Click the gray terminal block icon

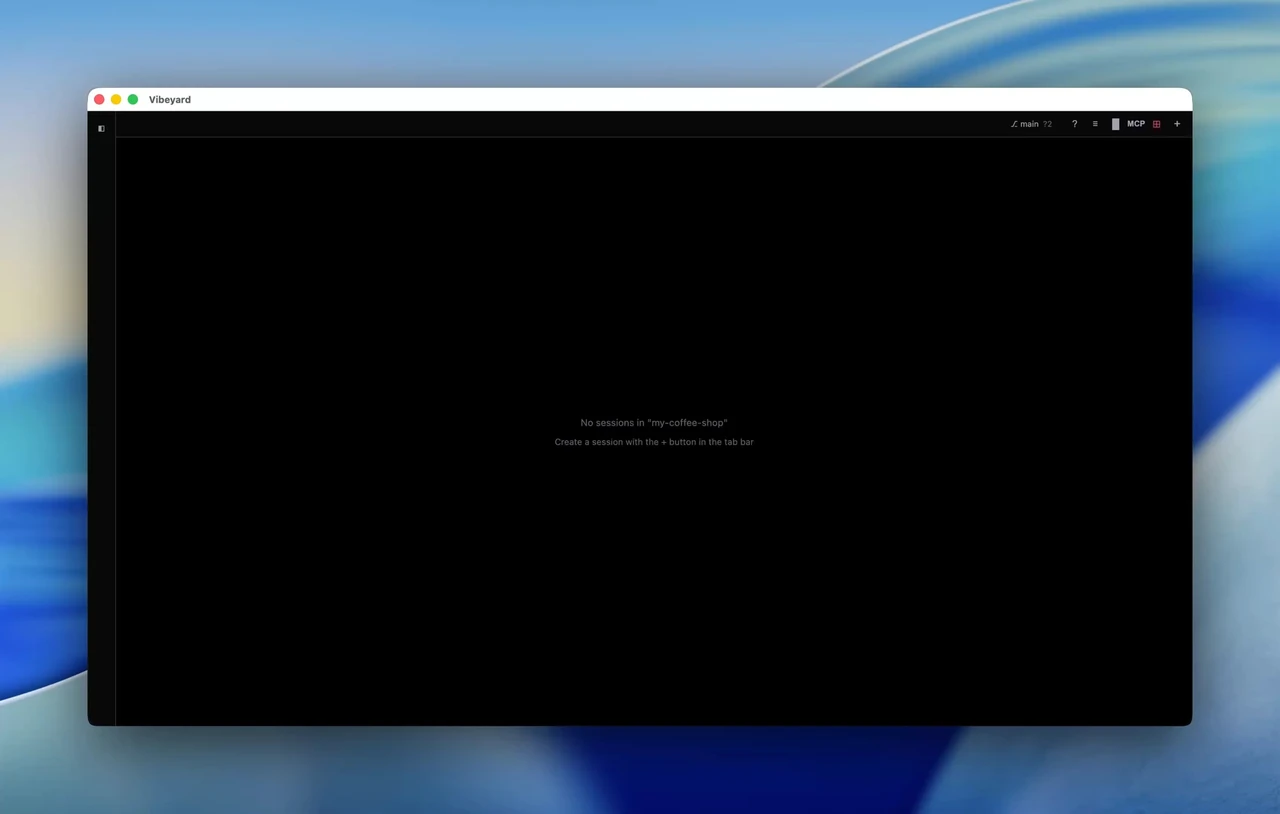pos(1116,124)
